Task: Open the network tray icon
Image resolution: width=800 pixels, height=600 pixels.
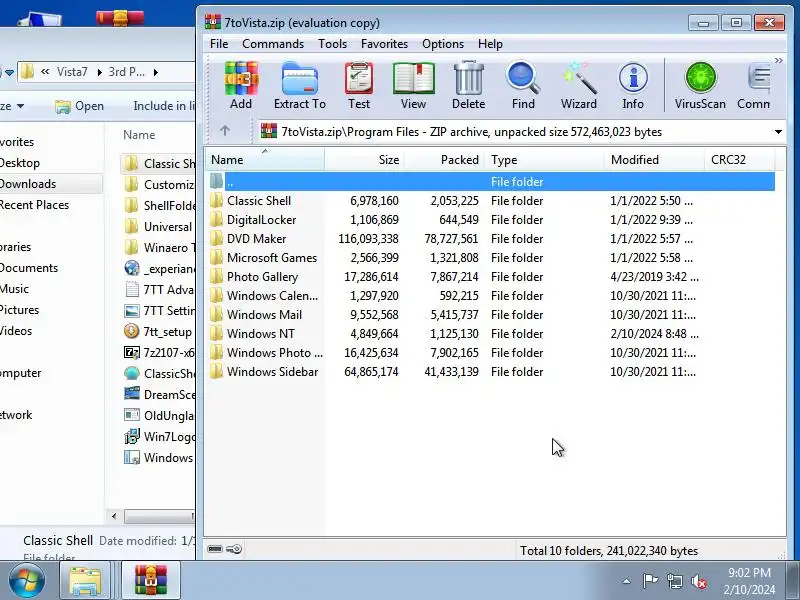Action: tap(675, 581)
